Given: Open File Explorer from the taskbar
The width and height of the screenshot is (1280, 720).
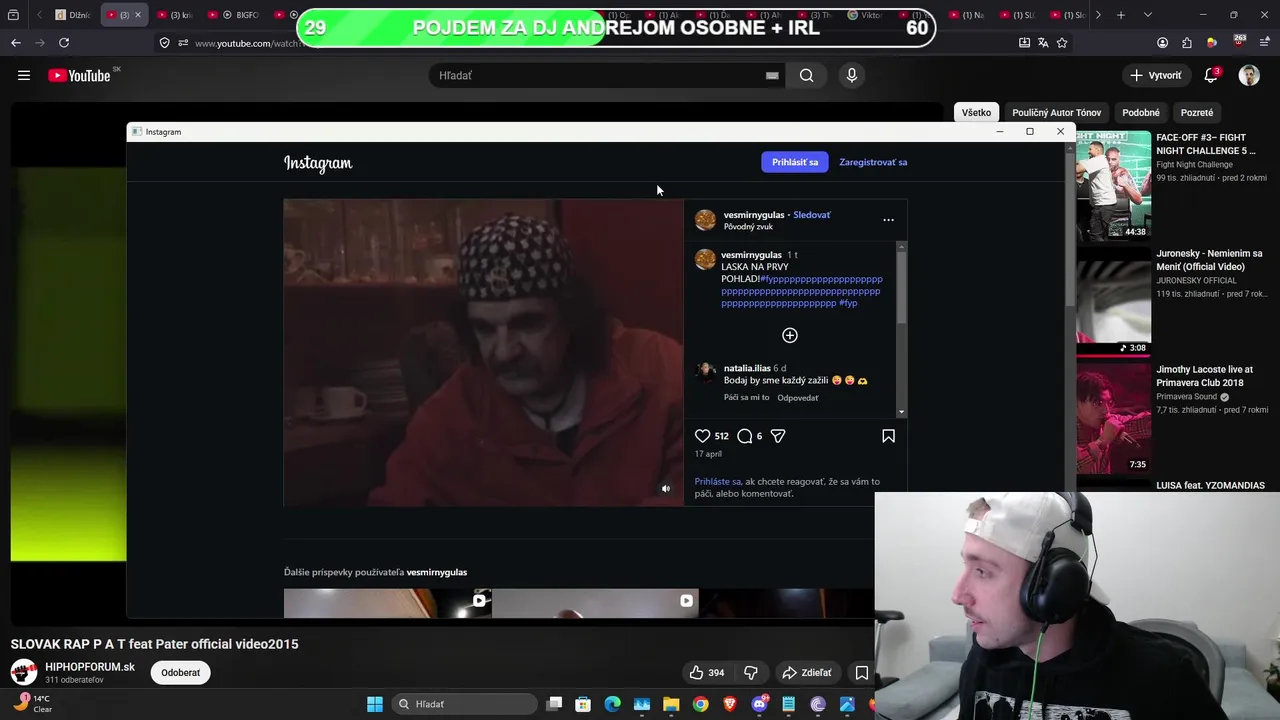Looking at the screenshot, I should coord(671,704).
